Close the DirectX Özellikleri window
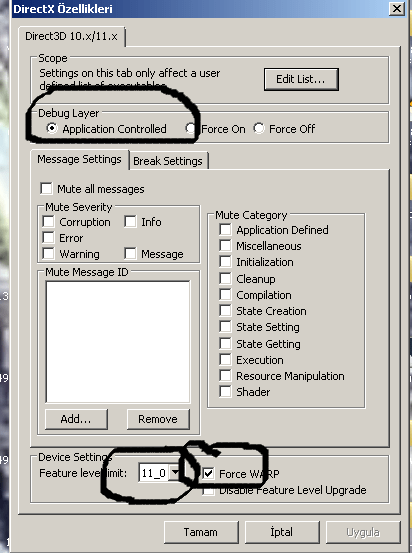The image size is (412, 553). tap(396, 8)
